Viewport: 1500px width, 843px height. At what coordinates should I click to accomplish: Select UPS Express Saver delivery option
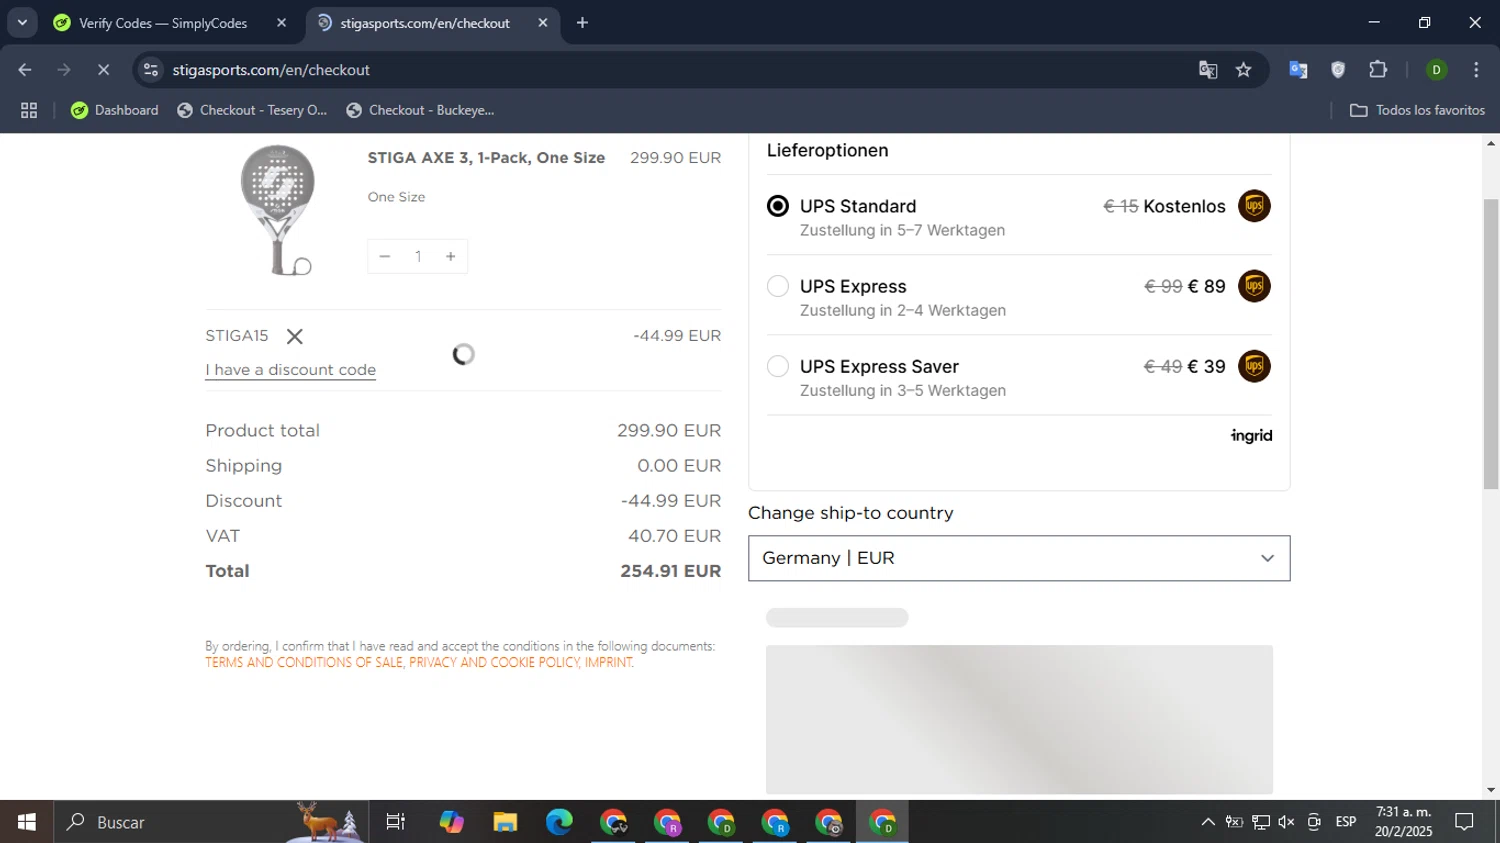tap(778, 366)
